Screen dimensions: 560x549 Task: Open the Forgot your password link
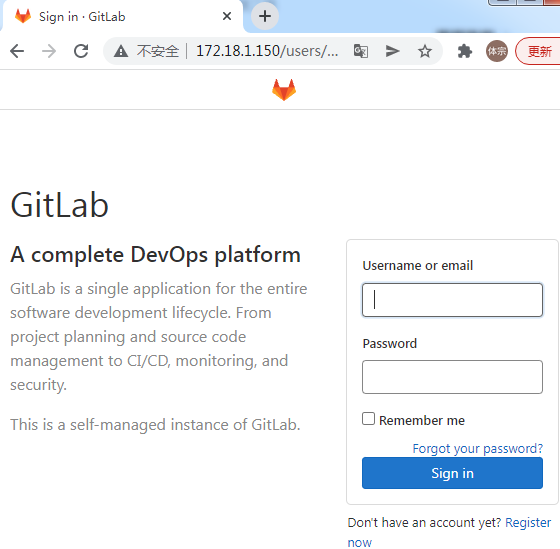coord(478,448)
